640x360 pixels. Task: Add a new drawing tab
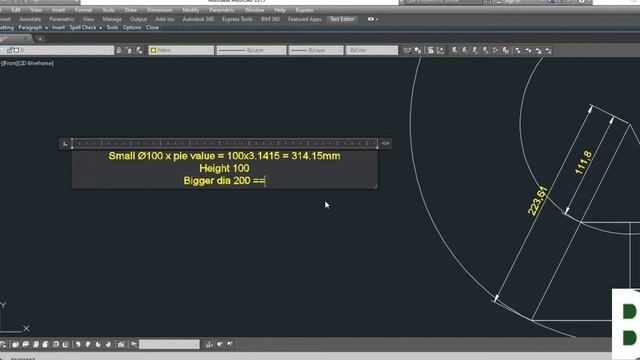[40, 39]
